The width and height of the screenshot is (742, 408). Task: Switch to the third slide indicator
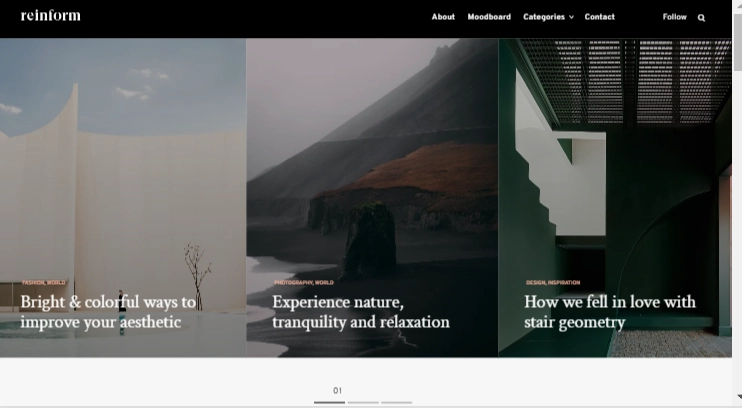(396, 402)
